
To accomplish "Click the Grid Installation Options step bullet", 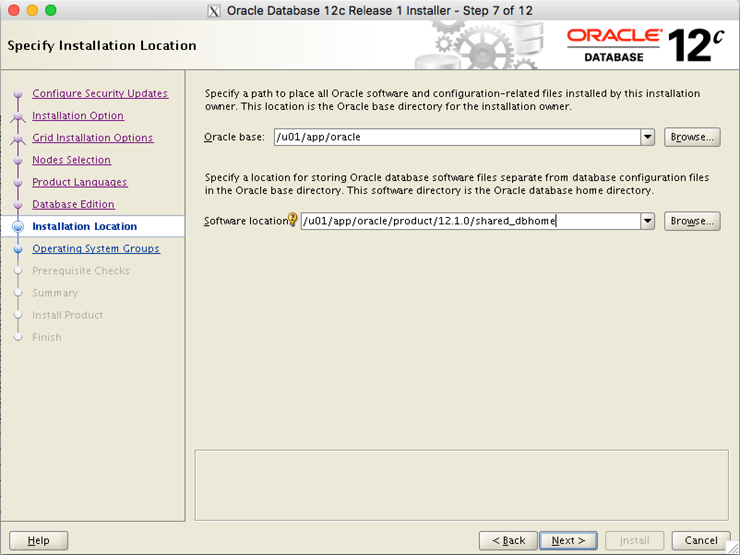I will (x=18, y=138).
